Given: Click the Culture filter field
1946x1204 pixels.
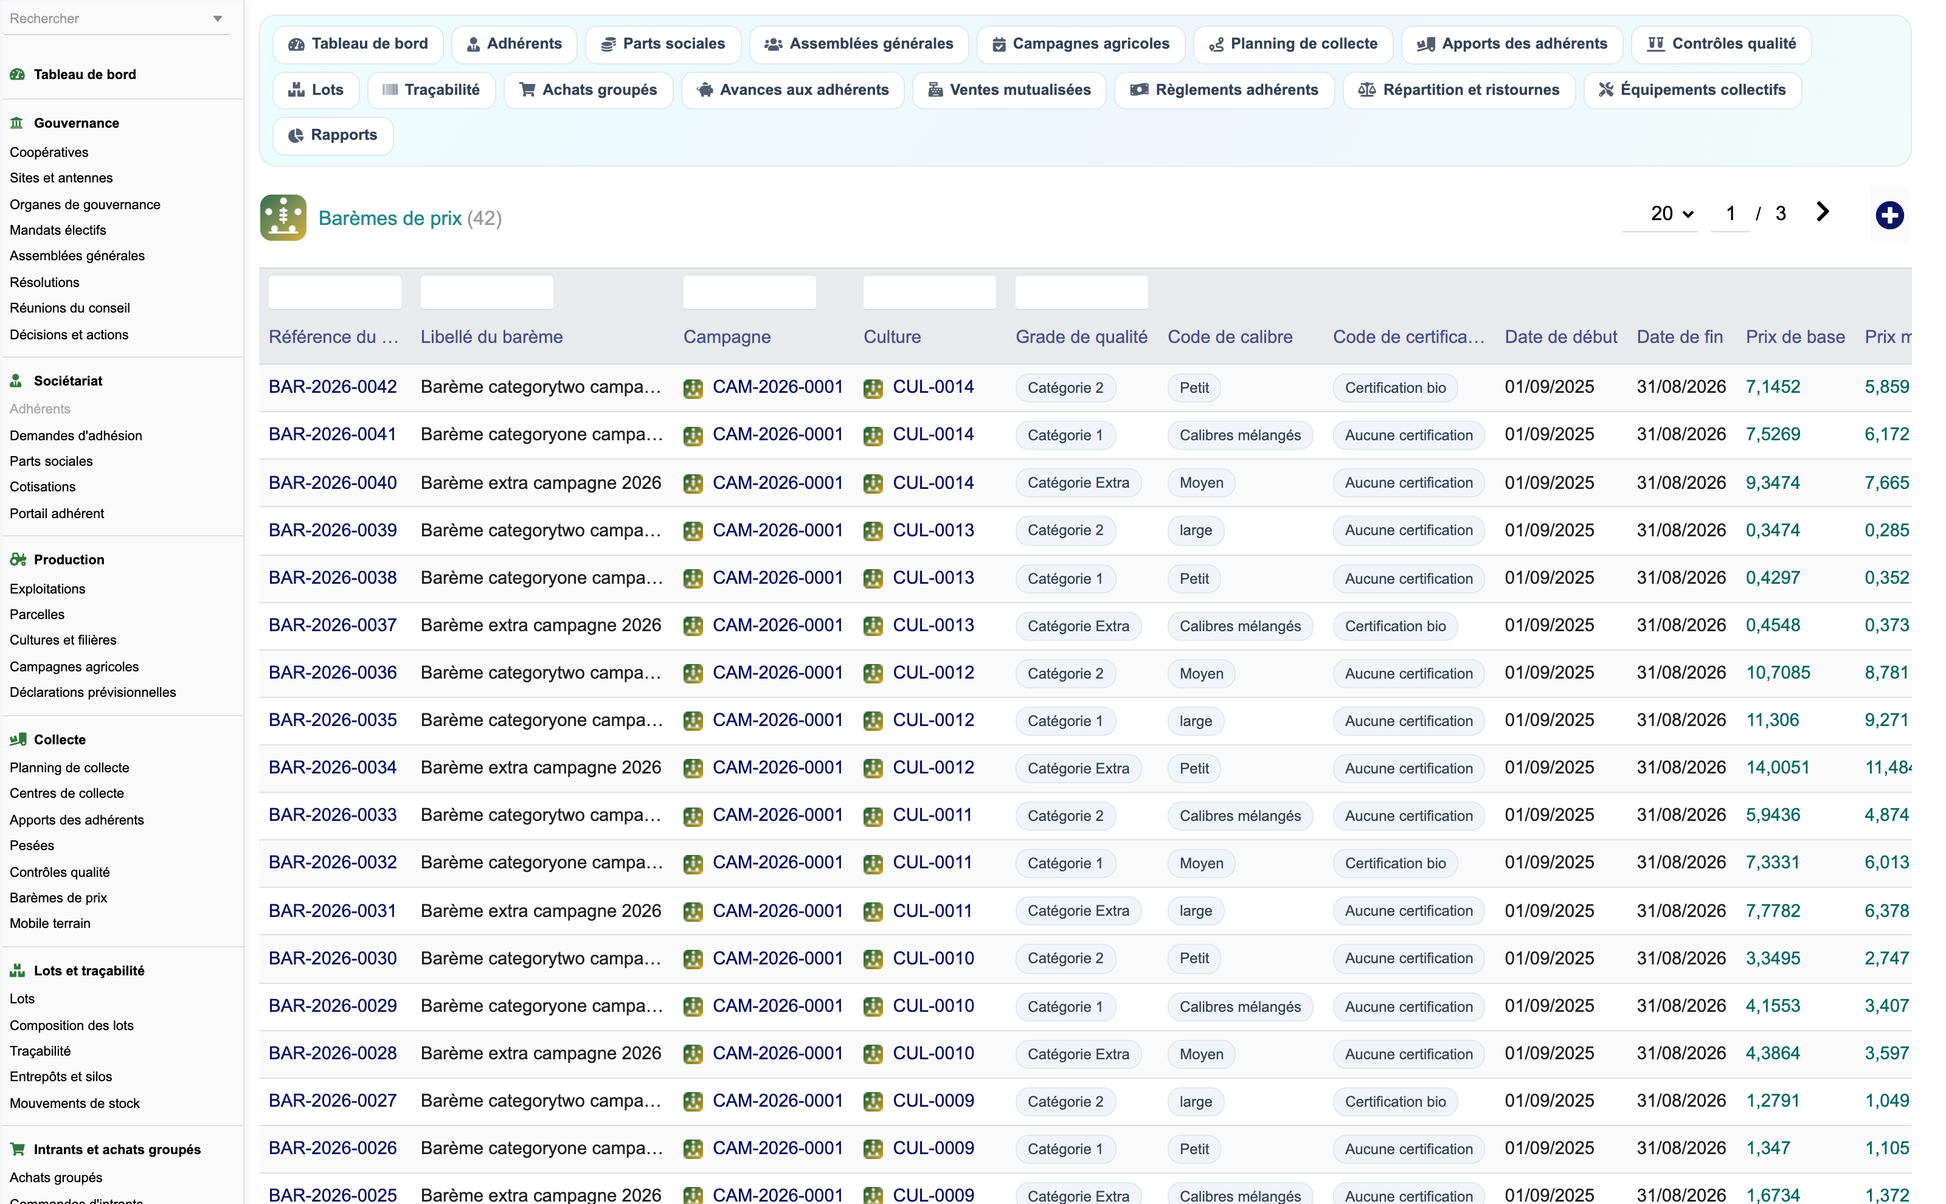Looking at the screenshot, I should pos(930,292).
